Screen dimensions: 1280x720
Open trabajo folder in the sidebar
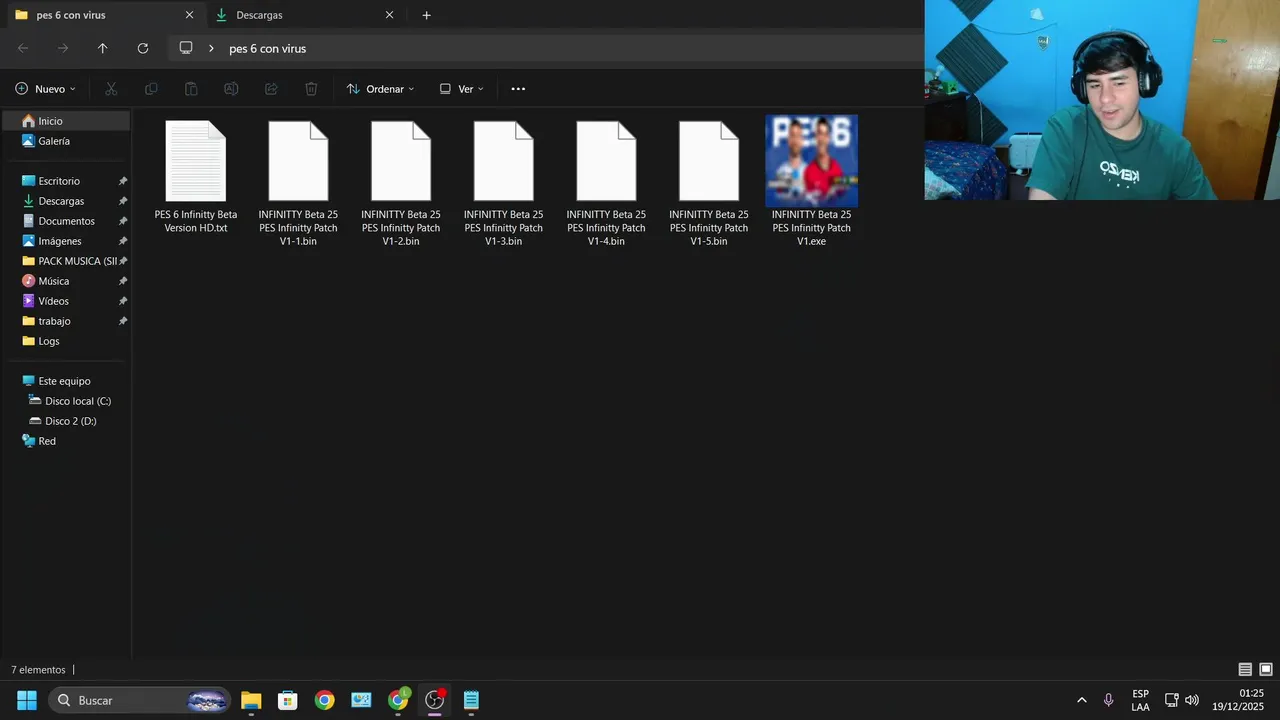coord(66,321)
